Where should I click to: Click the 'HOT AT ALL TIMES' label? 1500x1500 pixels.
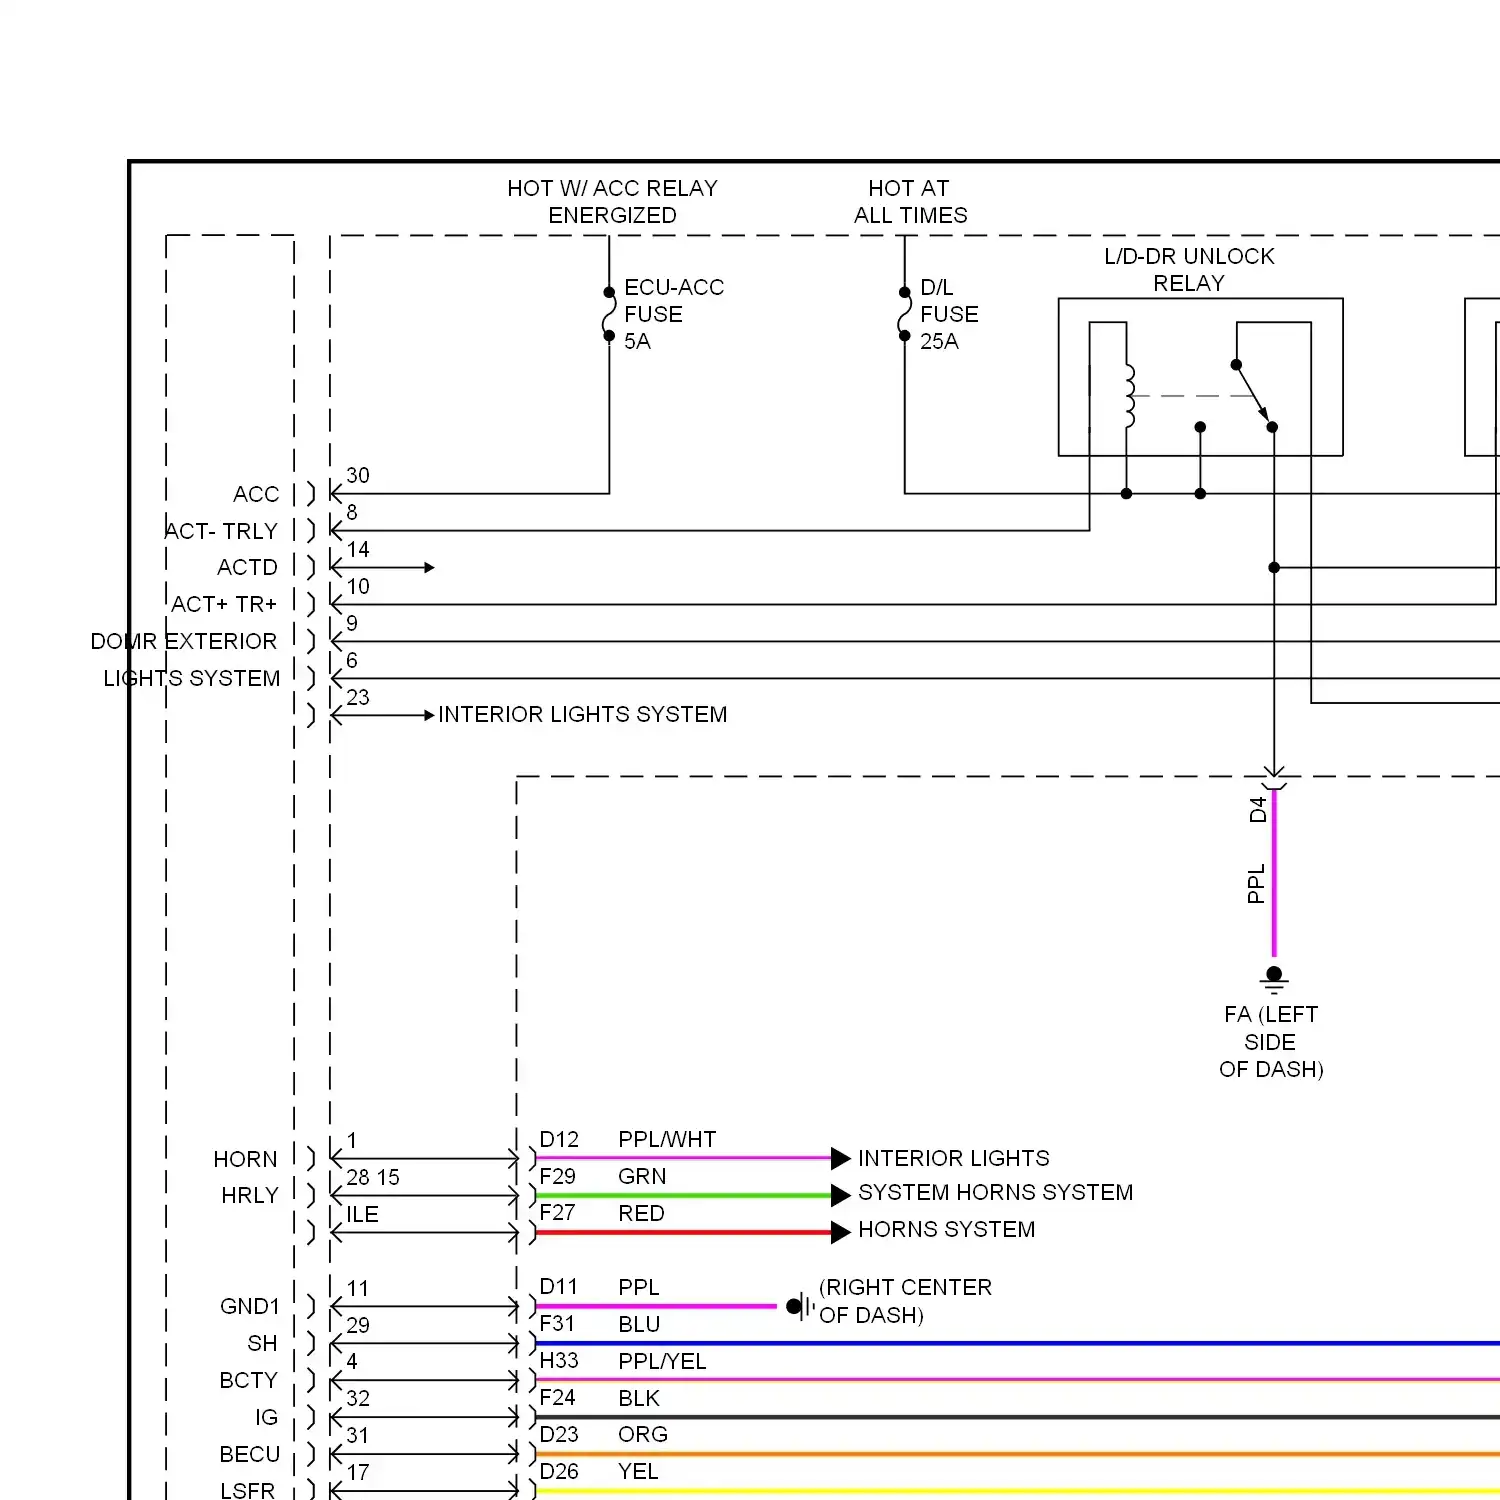[x=910, y=202]
